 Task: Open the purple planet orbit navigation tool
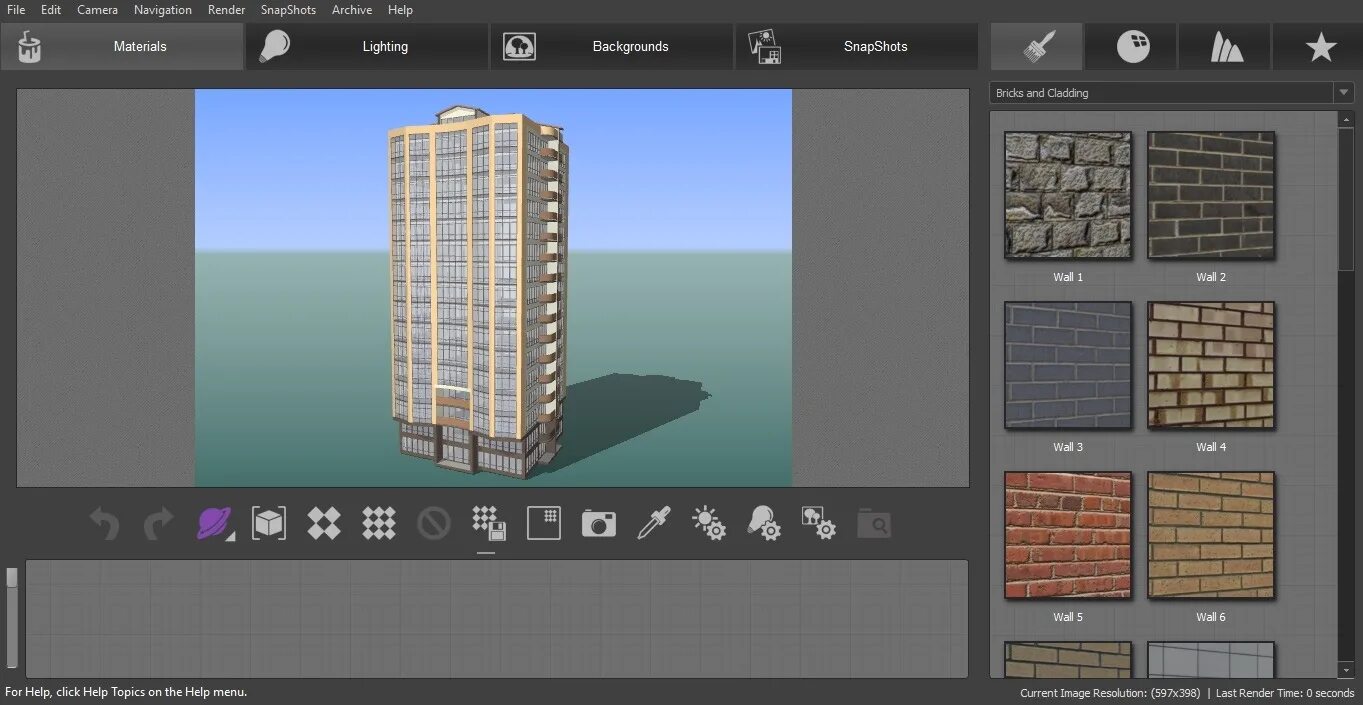(x=215, y=523)
